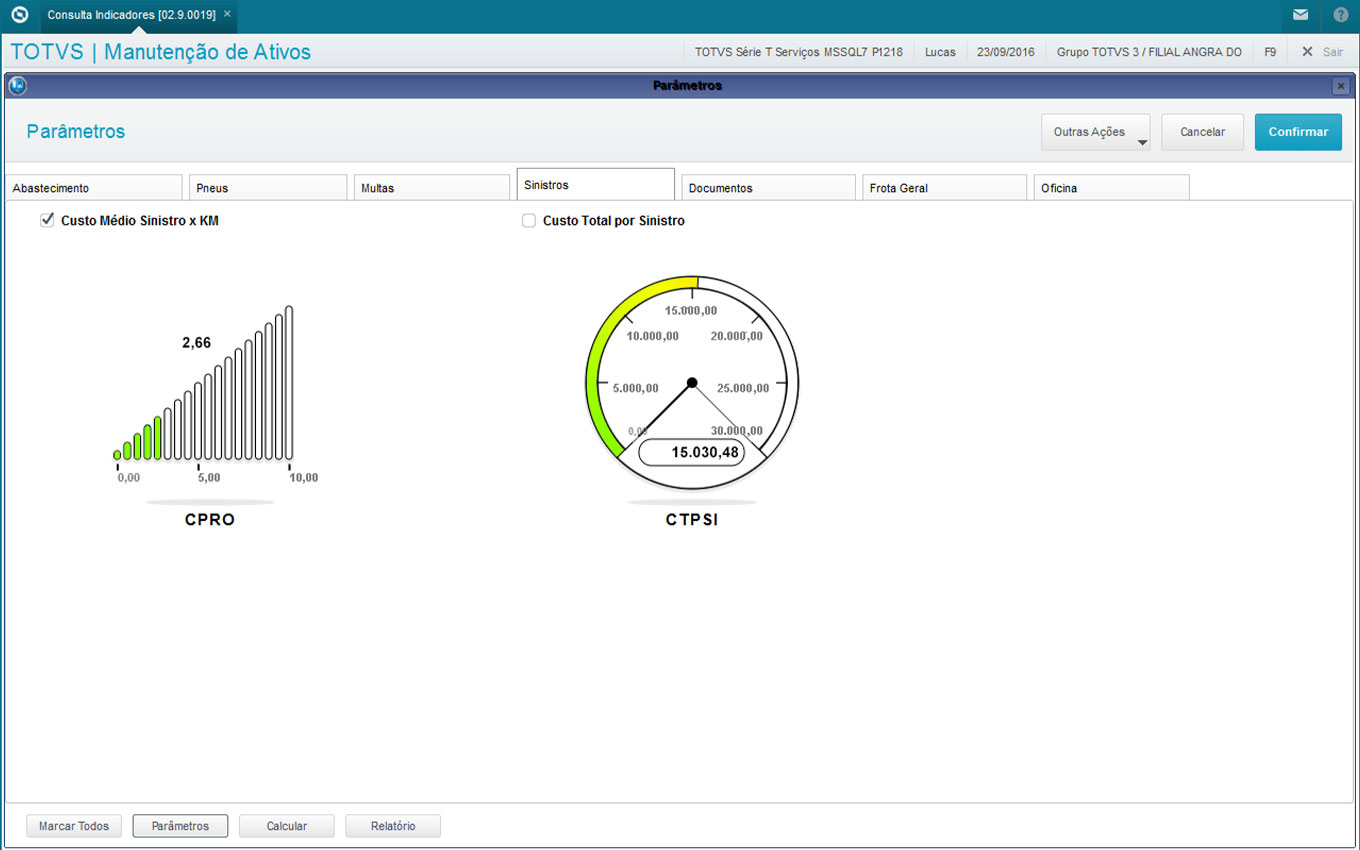1360x850 pixels.
Task: Select the Multas tab
Action: (x=432, y=188)
